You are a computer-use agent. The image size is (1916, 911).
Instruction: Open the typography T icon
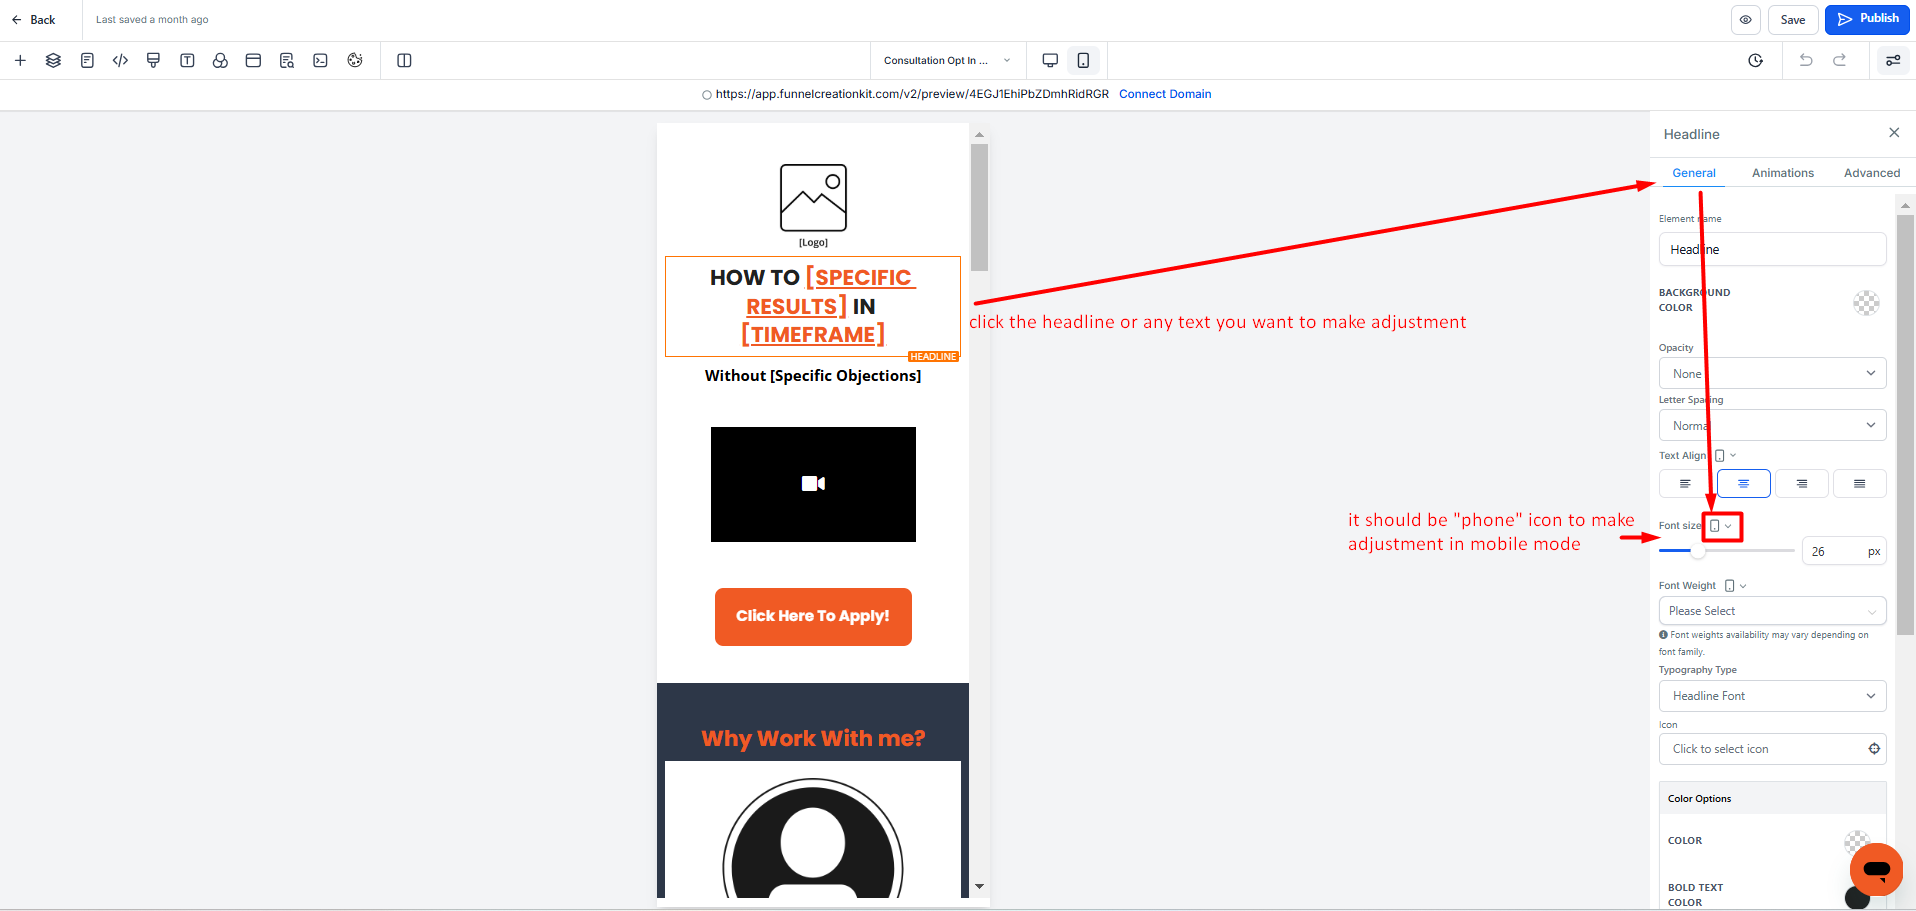click(x=187, y=61)
